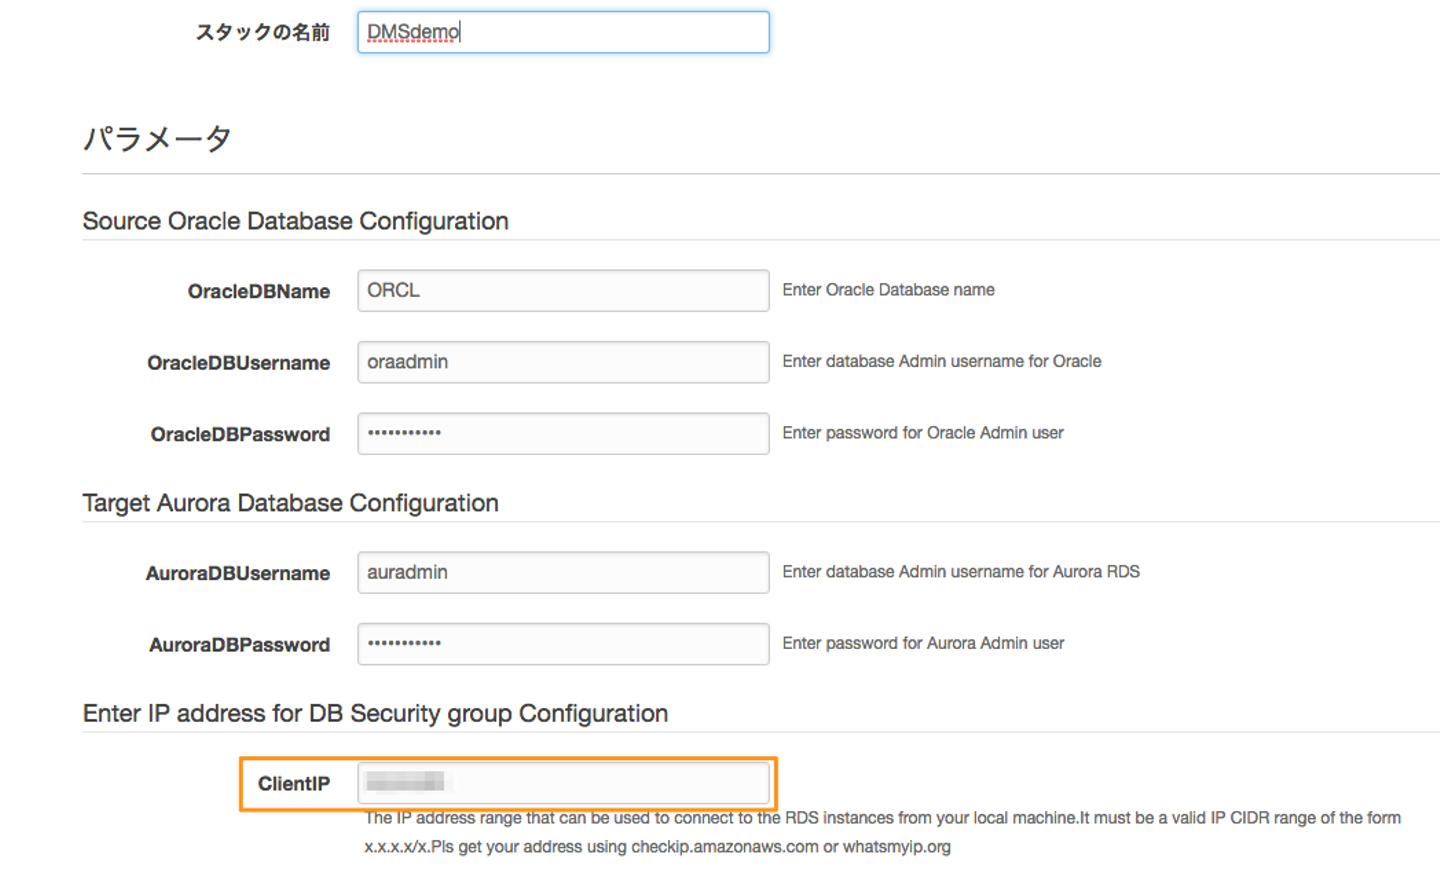Image resolution: width=1440 pixels, height=887 pixels.
Task: Click the OracleDBName label
Action: [x=258, y=292]
